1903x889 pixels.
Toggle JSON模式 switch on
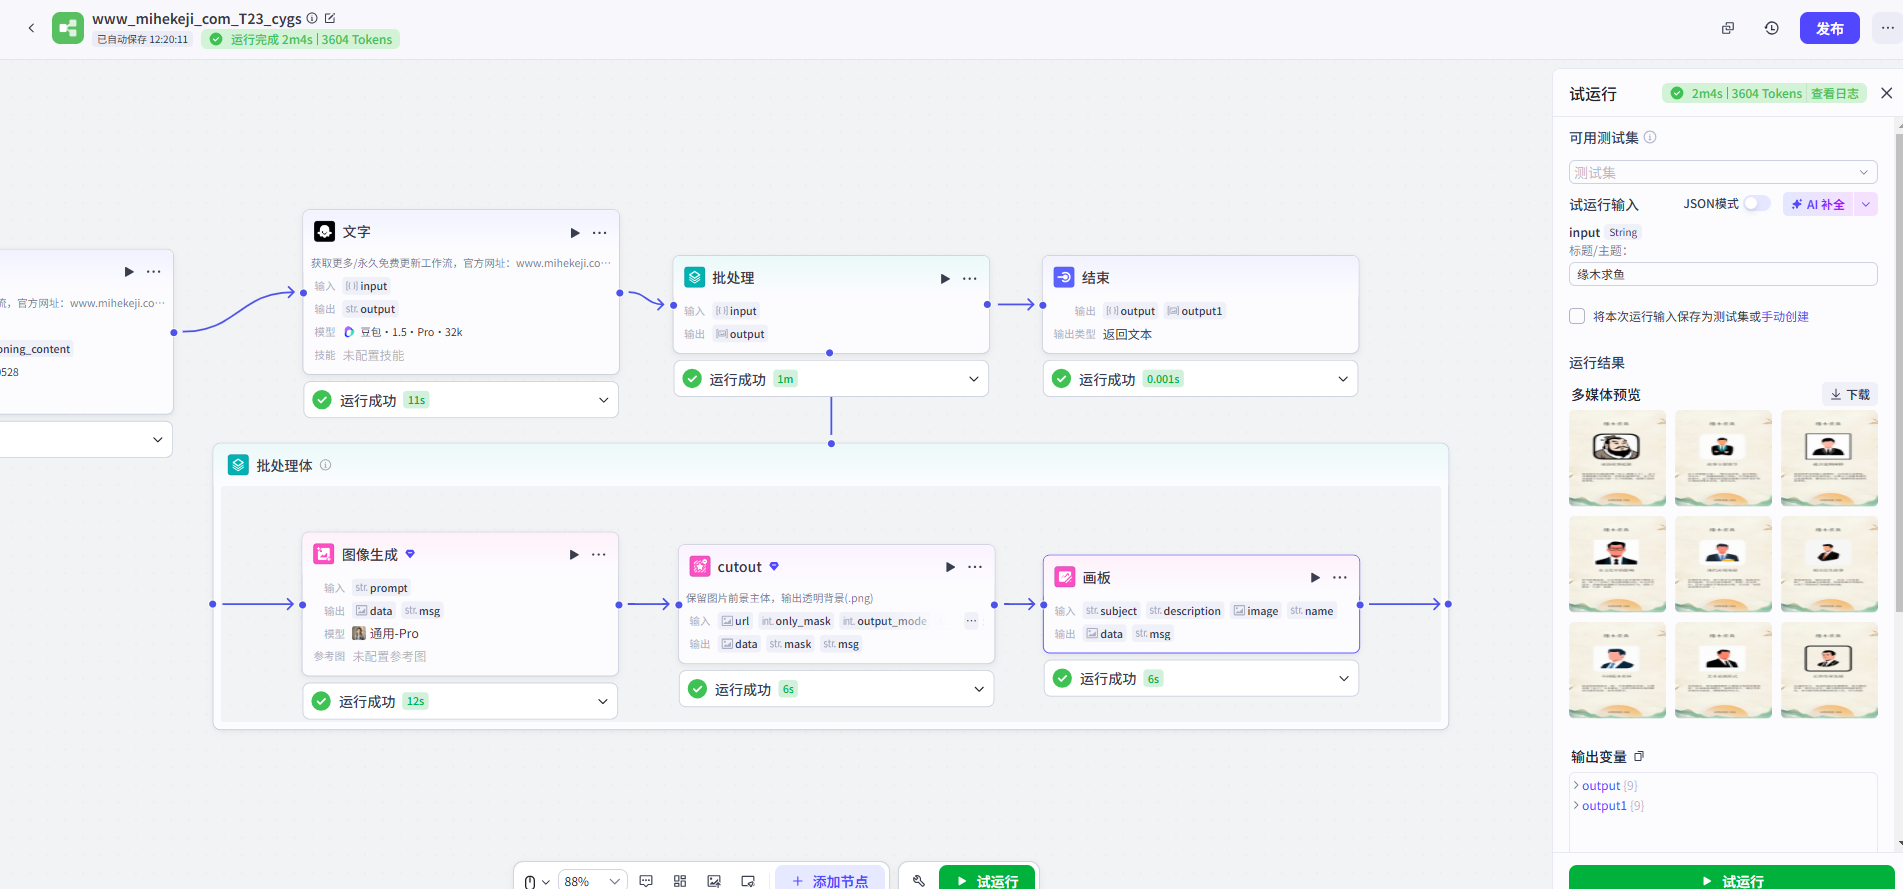point(1756,204)
